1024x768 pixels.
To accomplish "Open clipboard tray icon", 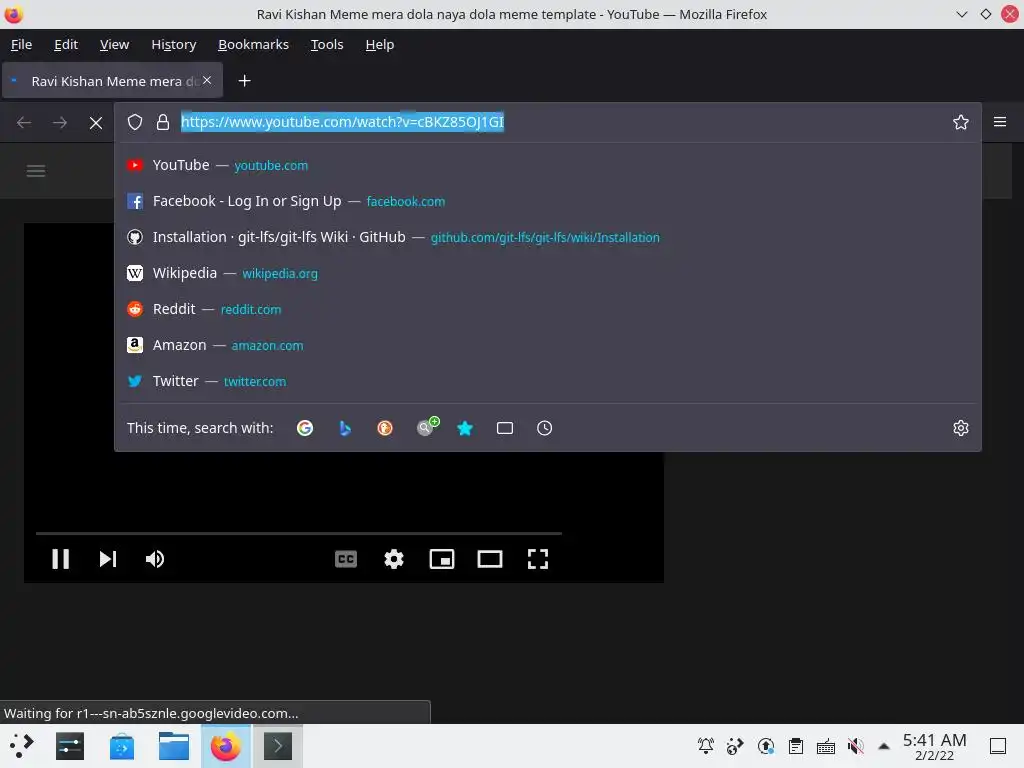I will click(795, 746).
